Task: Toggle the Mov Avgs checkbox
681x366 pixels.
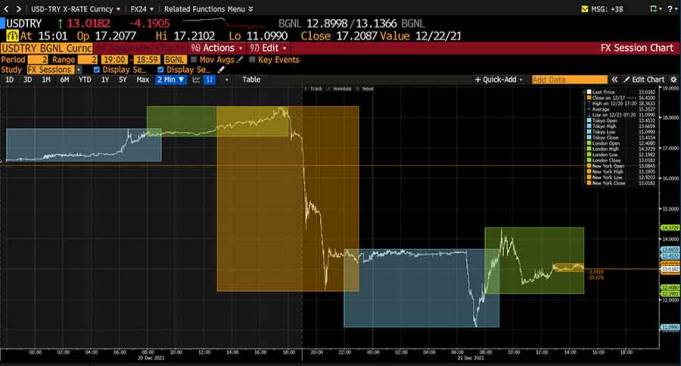Action: pos(194,60)
